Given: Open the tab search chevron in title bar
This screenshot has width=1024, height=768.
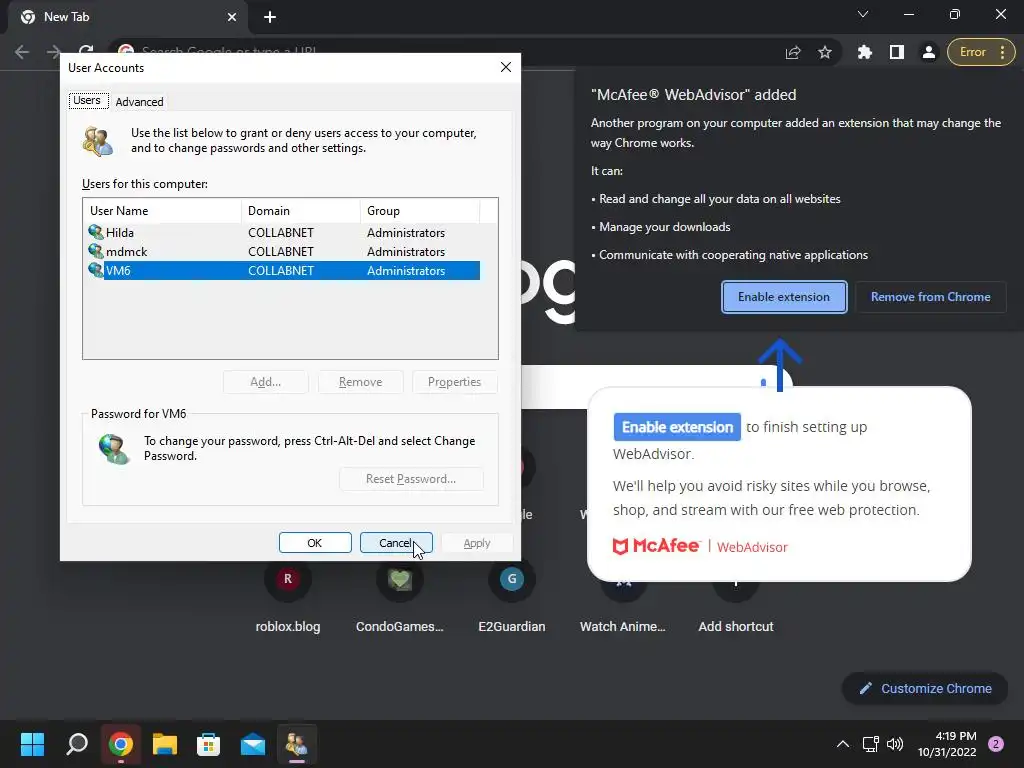Looking at the screenshot, I should tap(863, 14).
